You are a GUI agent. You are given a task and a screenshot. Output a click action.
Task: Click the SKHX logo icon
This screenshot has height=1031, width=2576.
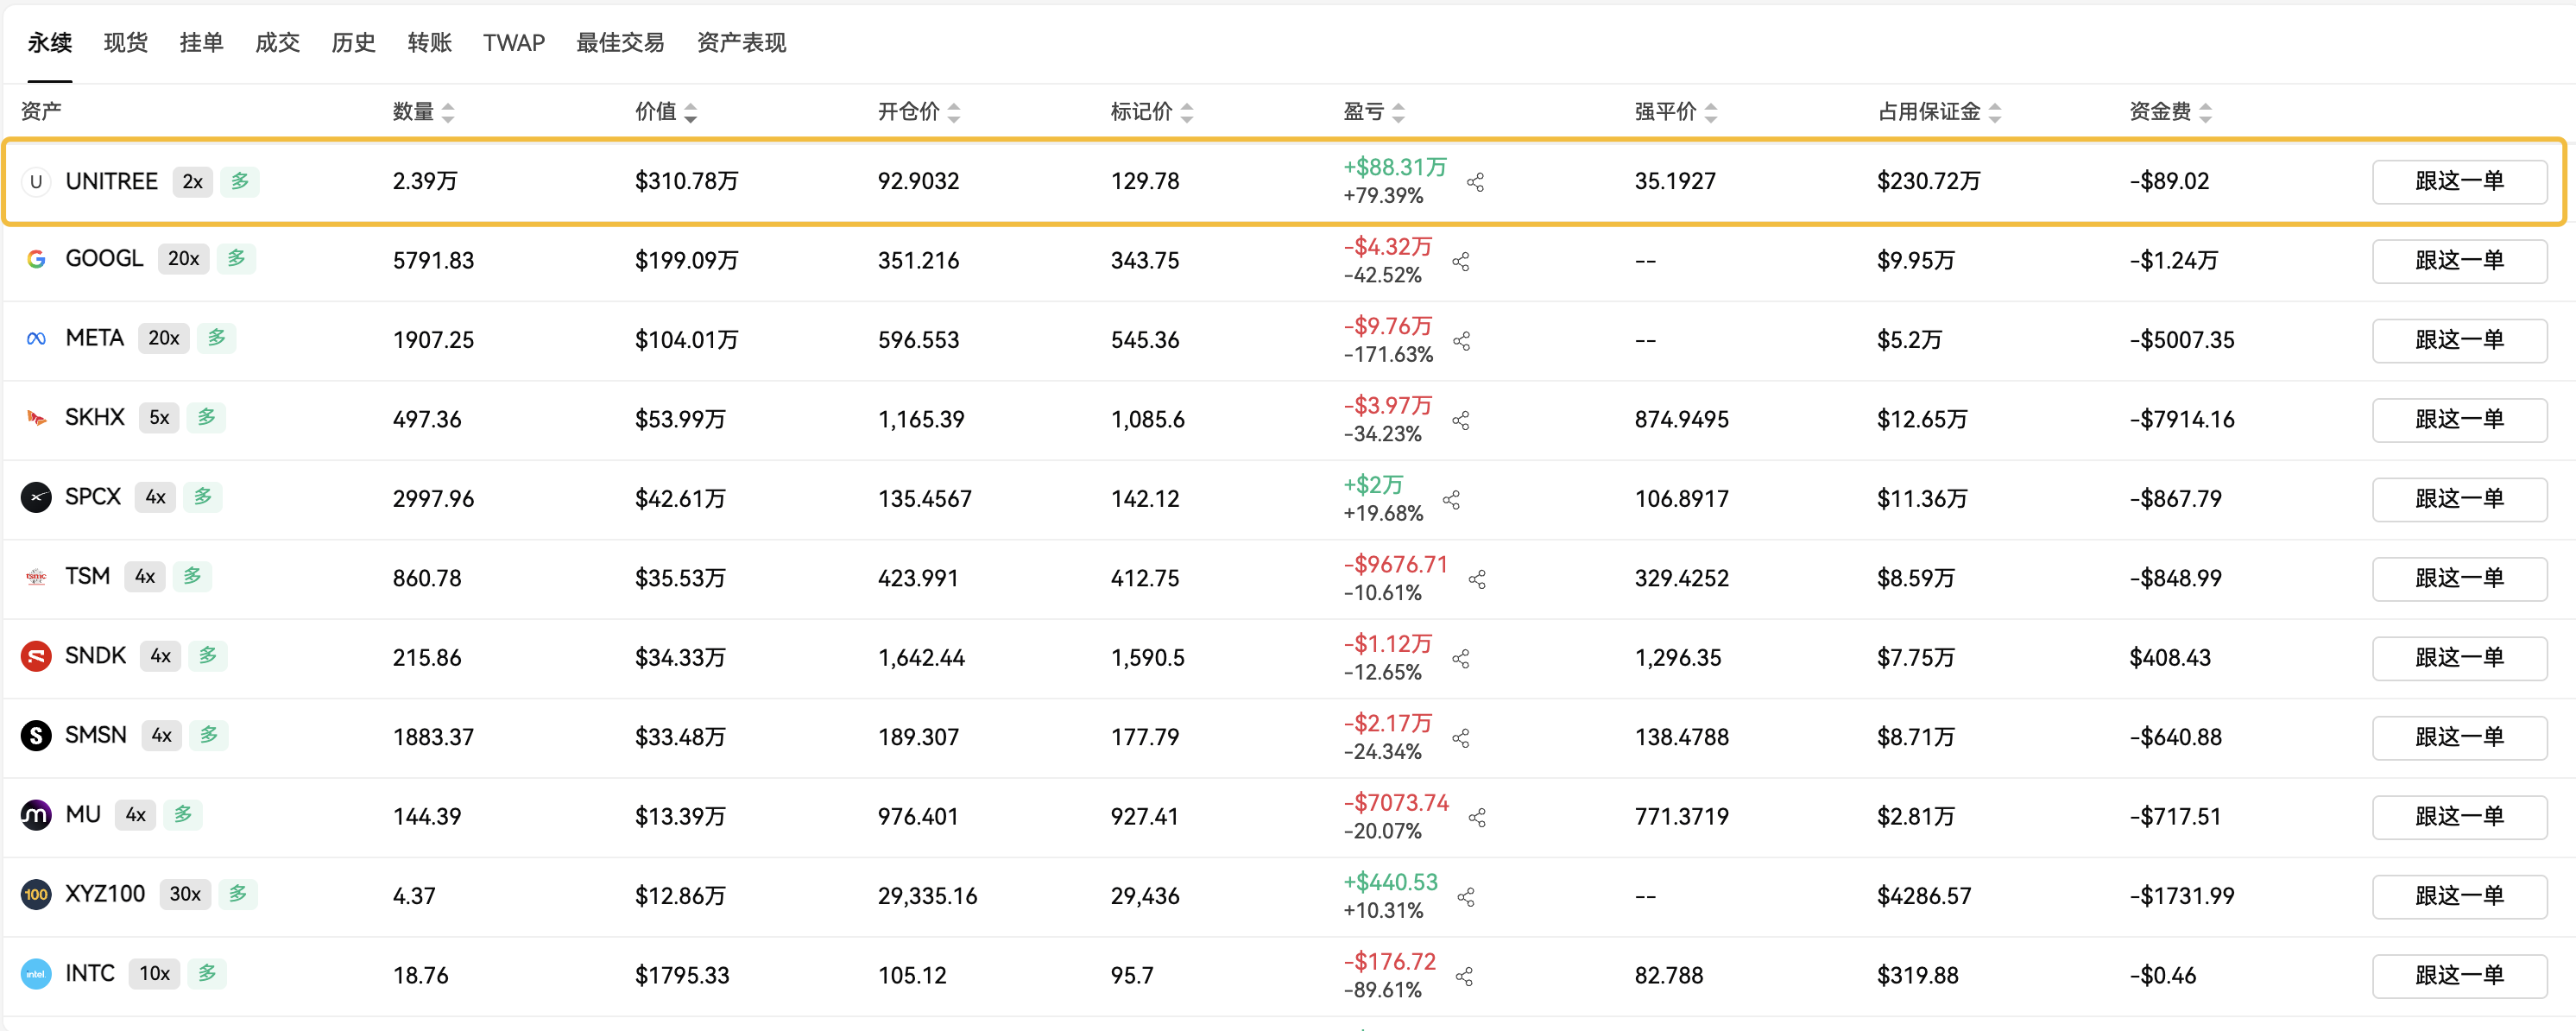click(x=36, y=417)
